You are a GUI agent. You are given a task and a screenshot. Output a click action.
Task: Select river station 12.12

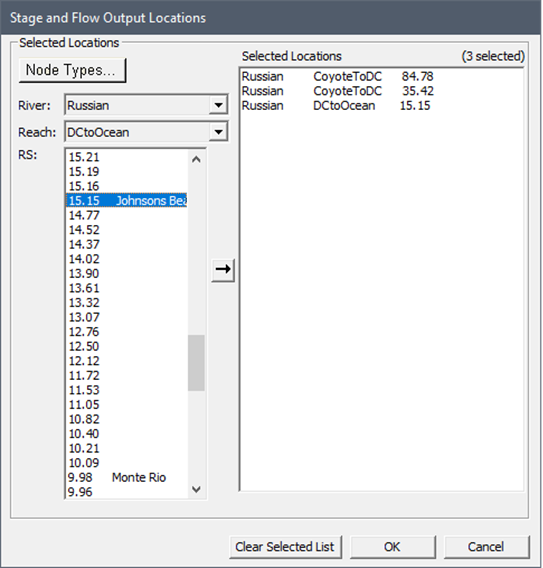pos(127,361)
